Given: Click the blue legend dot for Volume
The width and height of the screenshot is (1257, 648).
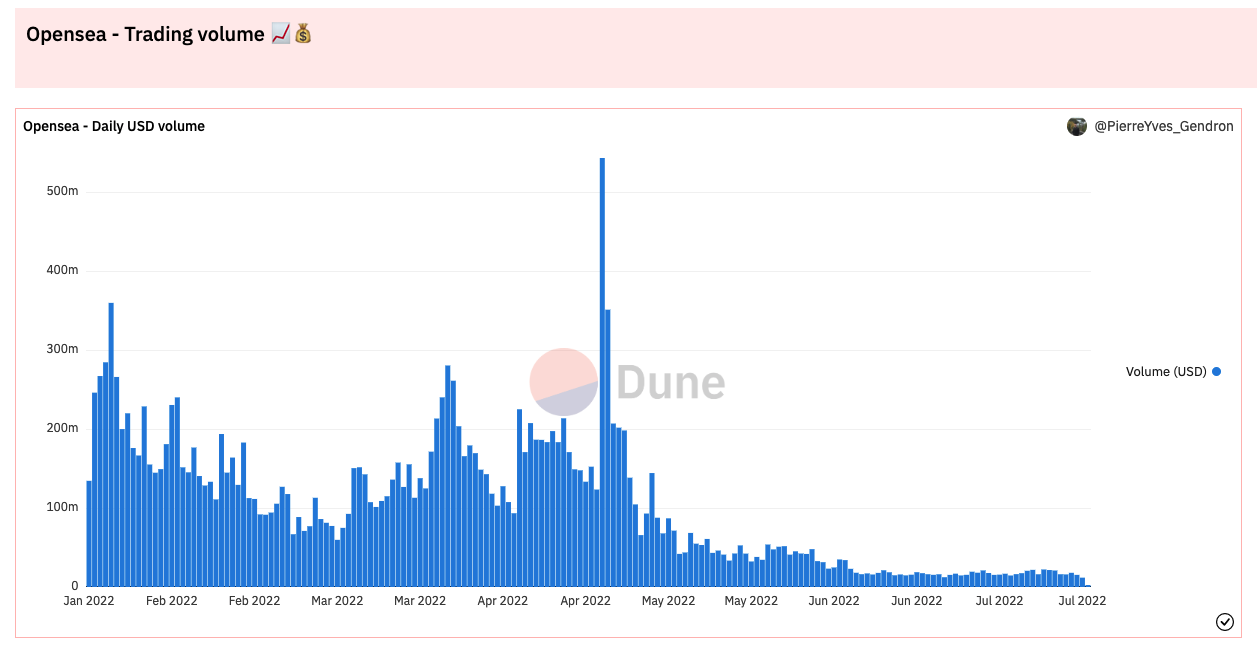Looking at the screenshot, I should (x=1217, y=372).
